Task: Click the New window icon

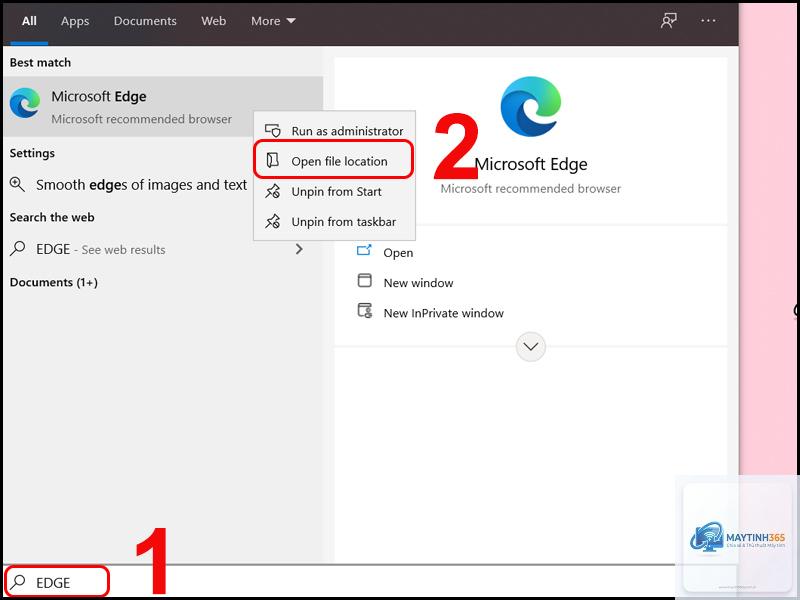Action: pyautogui.click(x=365, y=280)
